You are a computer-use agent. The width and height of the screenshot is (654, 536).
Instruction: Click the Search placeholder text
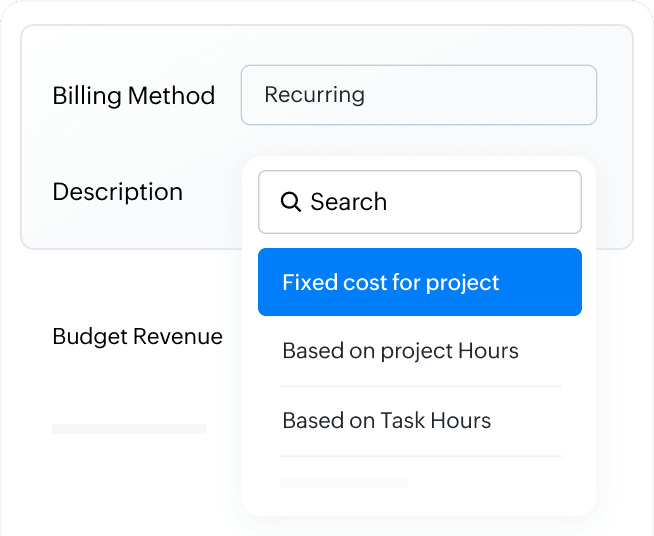[348, 202]
